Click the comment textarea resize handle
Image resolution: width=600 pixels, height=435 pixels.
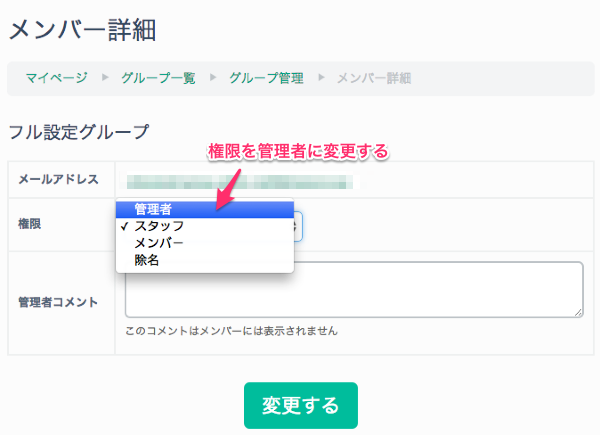pos(578,312)
